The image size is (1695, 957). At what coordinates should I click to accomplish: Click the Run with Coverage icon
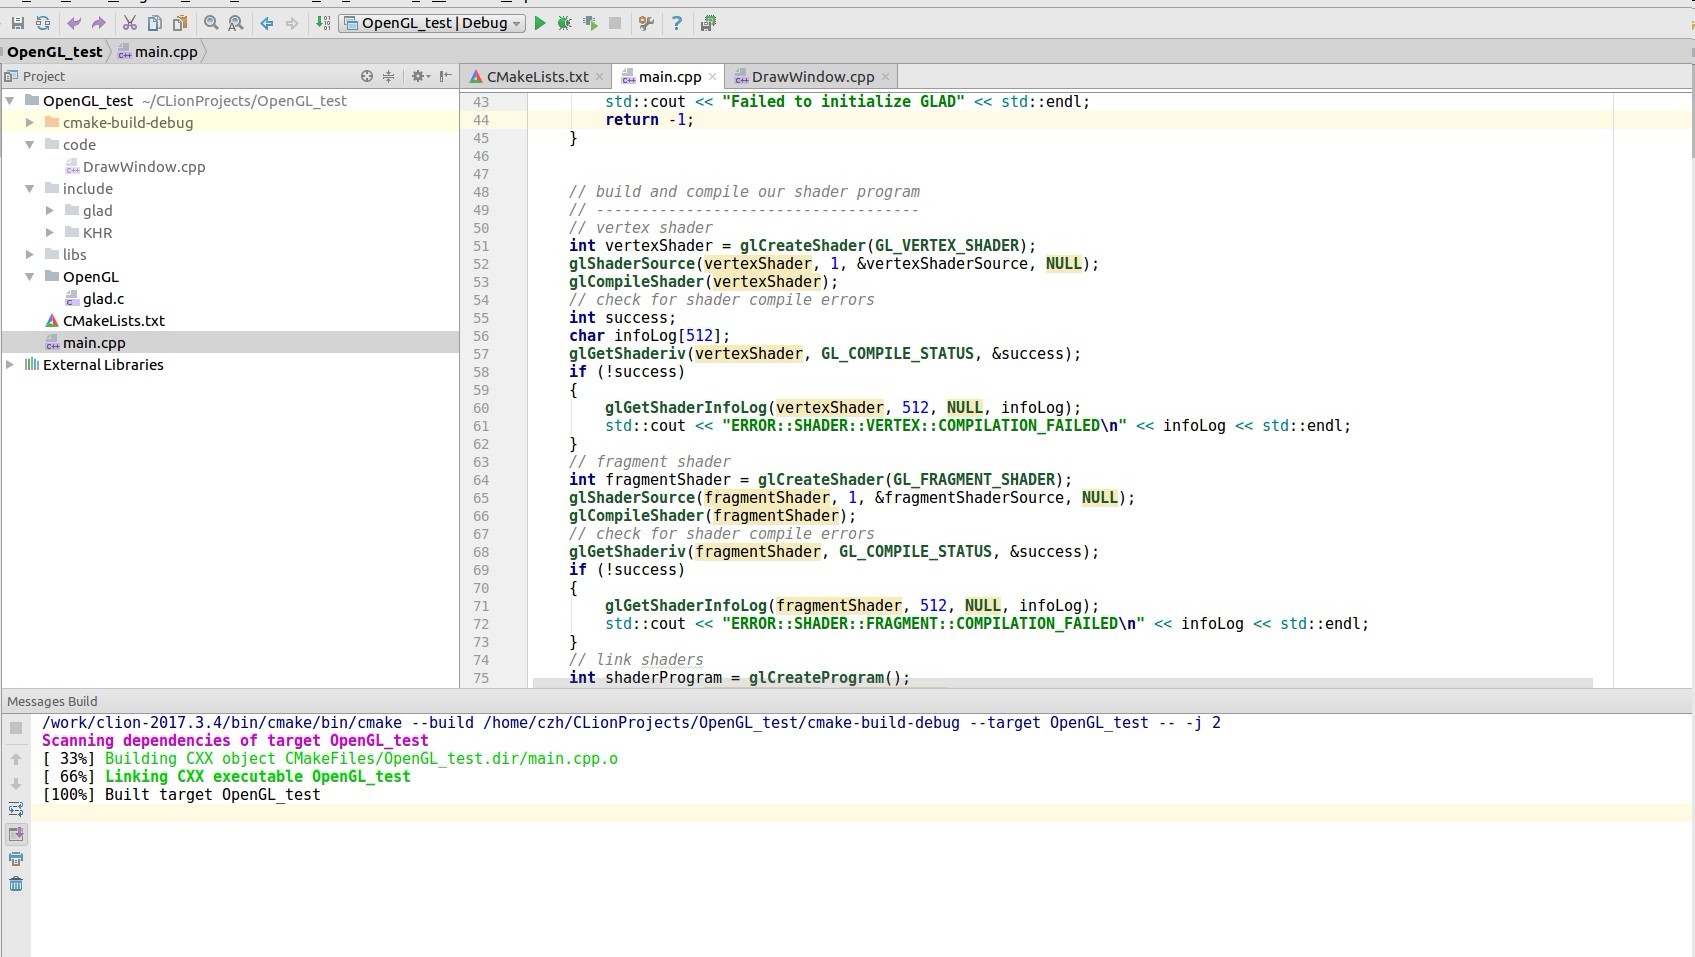click(590, 23)
